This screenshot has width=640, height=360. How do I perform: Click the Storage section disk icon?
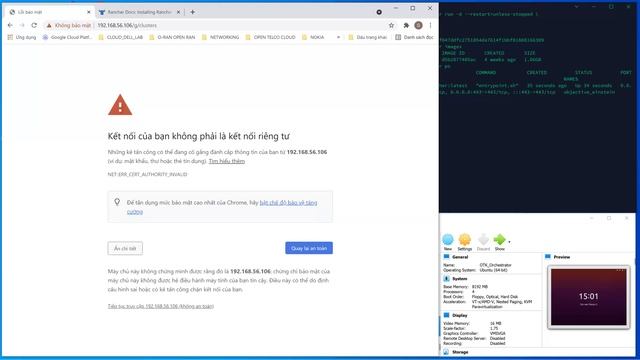446,352
